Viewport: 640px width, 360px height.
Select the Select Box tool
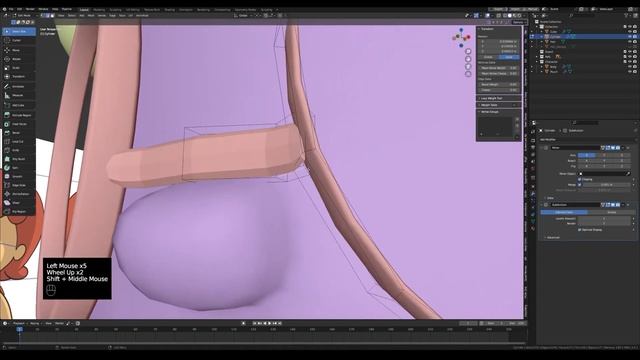point(19,31)
